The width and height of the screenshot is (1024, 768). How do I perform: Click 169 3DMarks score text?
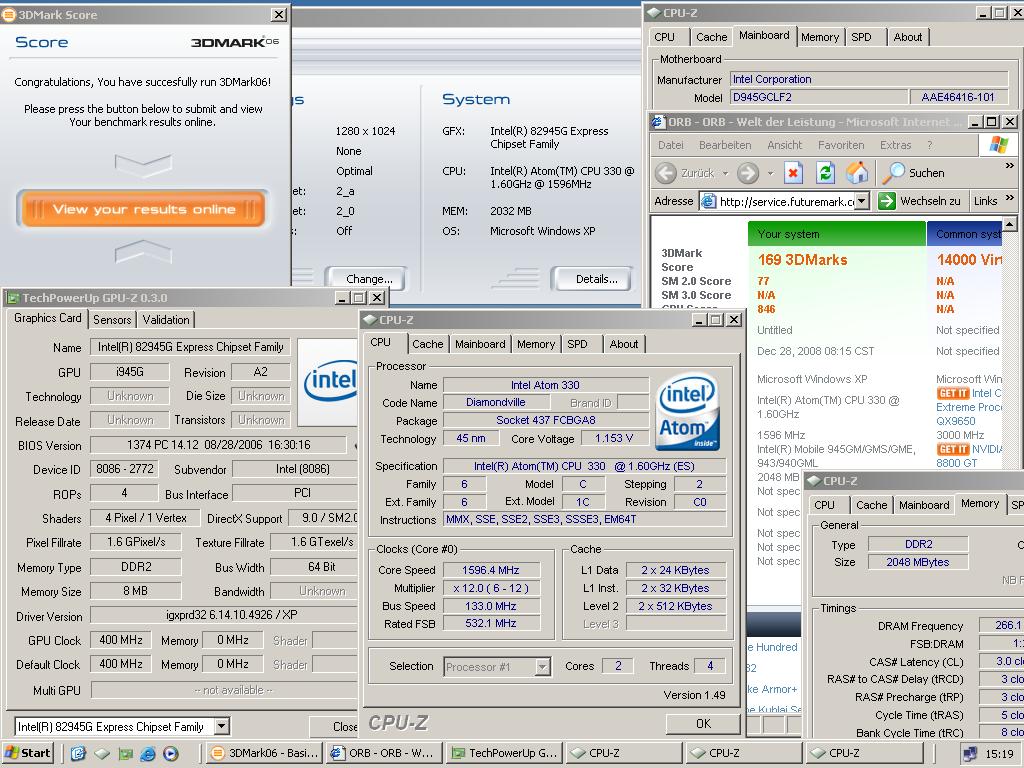pos(803,260)
